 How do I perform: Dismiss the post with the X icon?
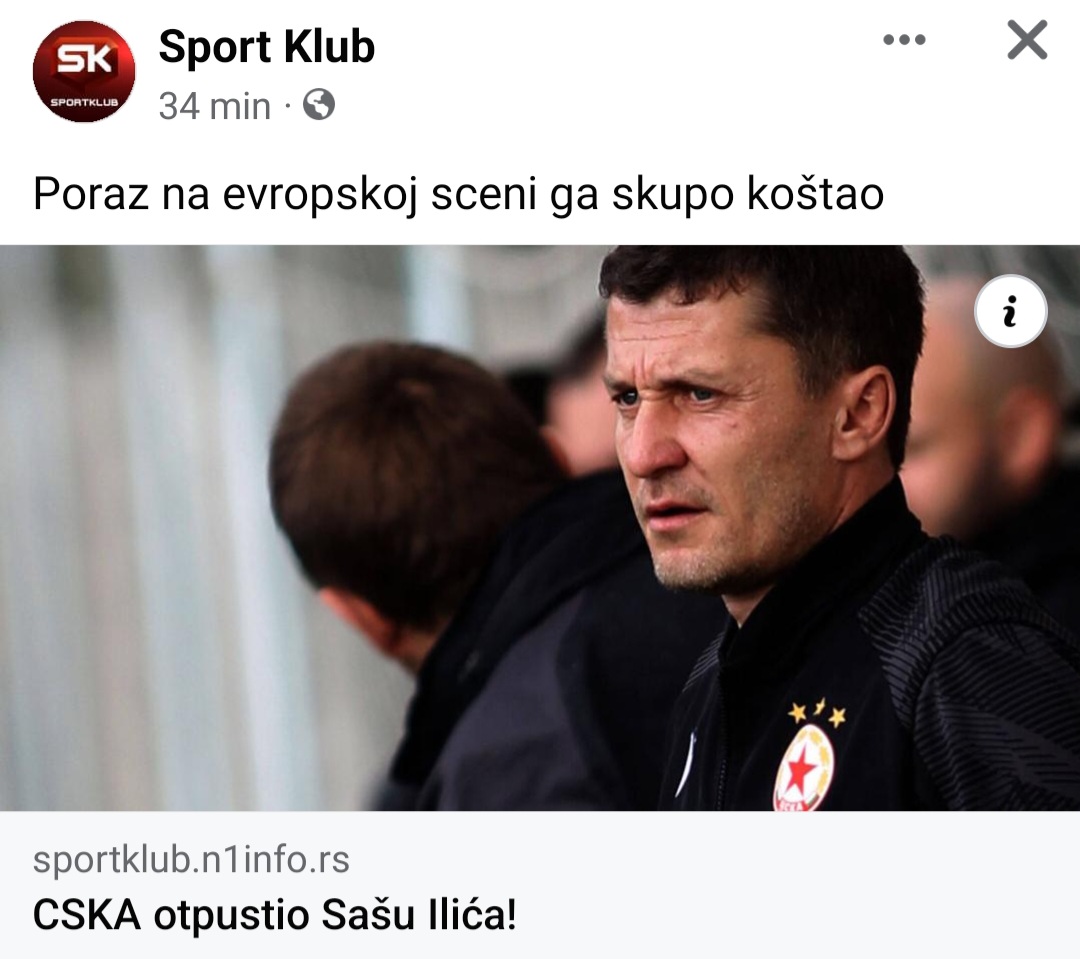[x=1027, y=40]
